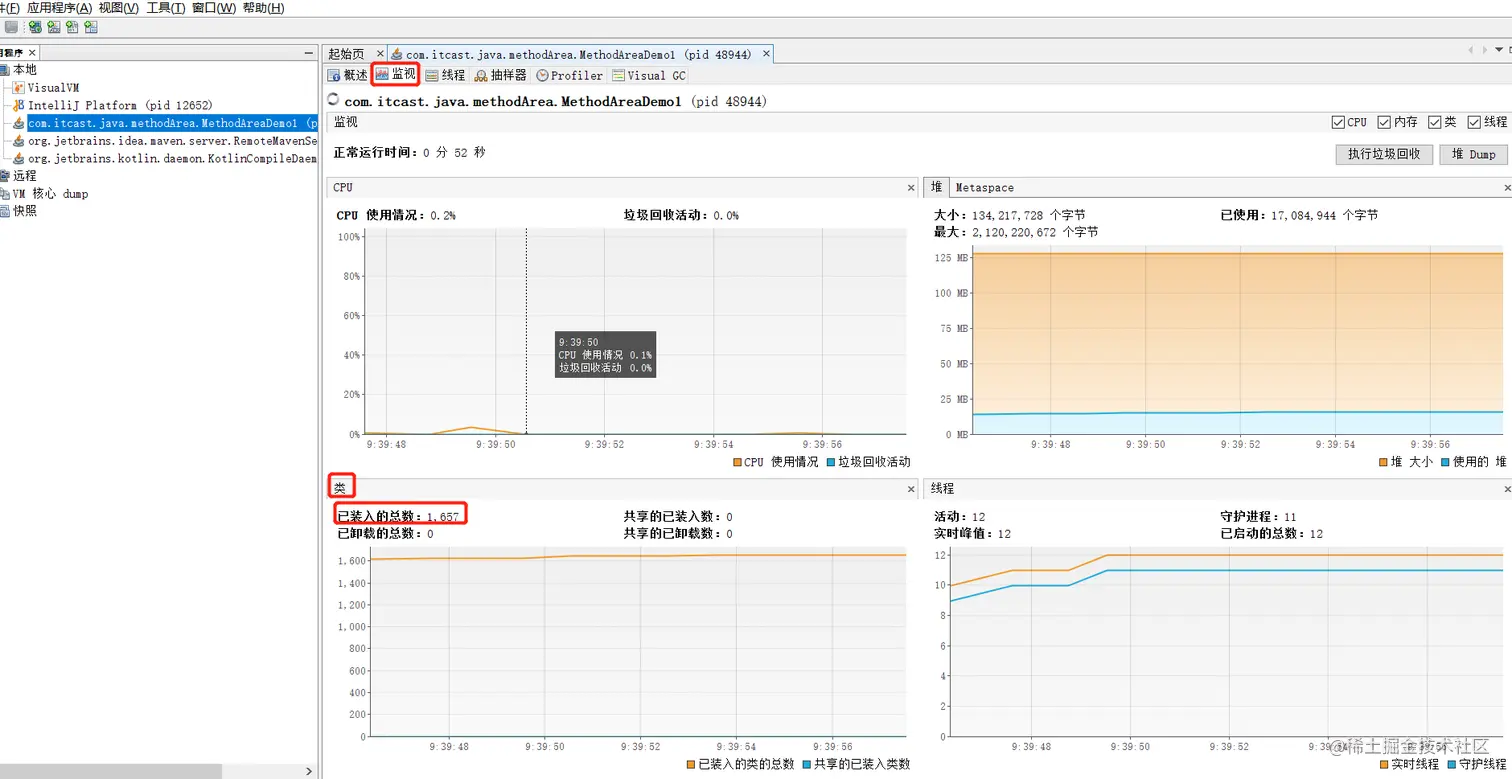Click the 远程 (Remote) network icon
1512x779 pixels.
(x=5, y=176)
